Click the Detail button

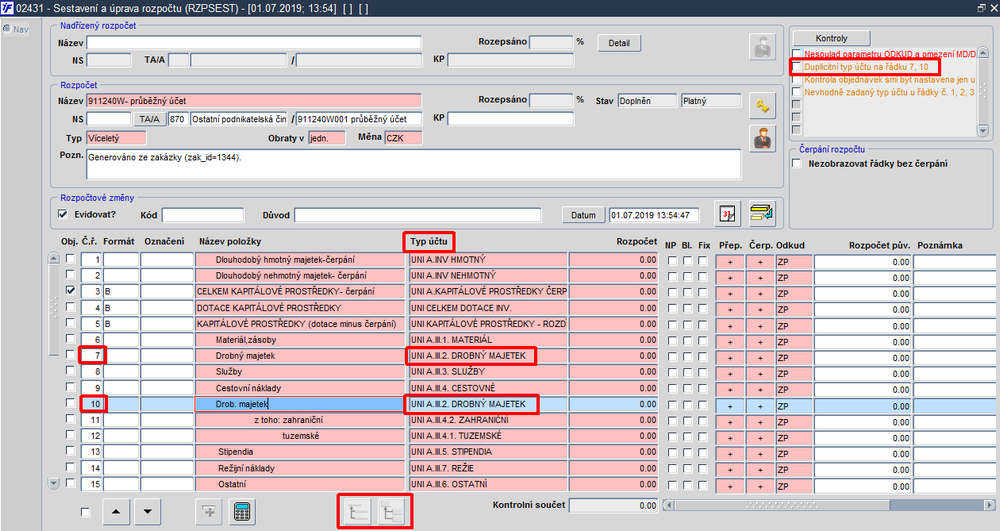click(x=619, y=43)
